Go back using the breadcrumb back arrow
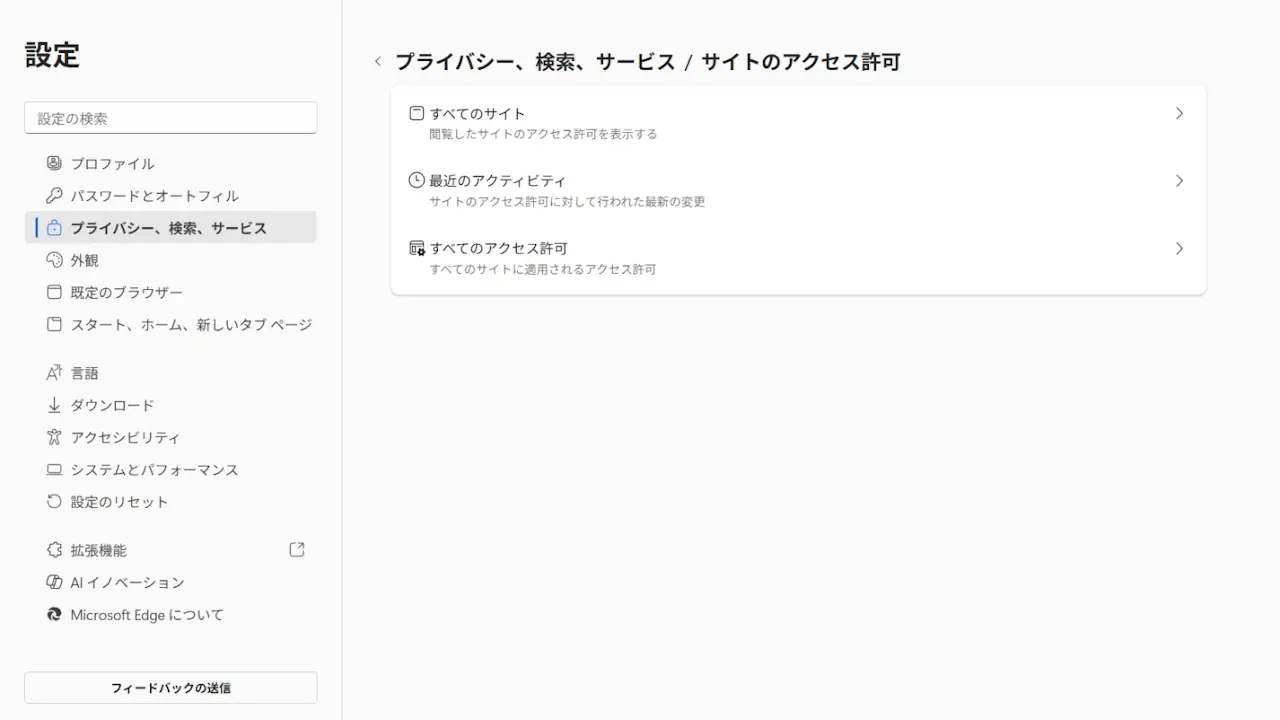 (378, 62)
